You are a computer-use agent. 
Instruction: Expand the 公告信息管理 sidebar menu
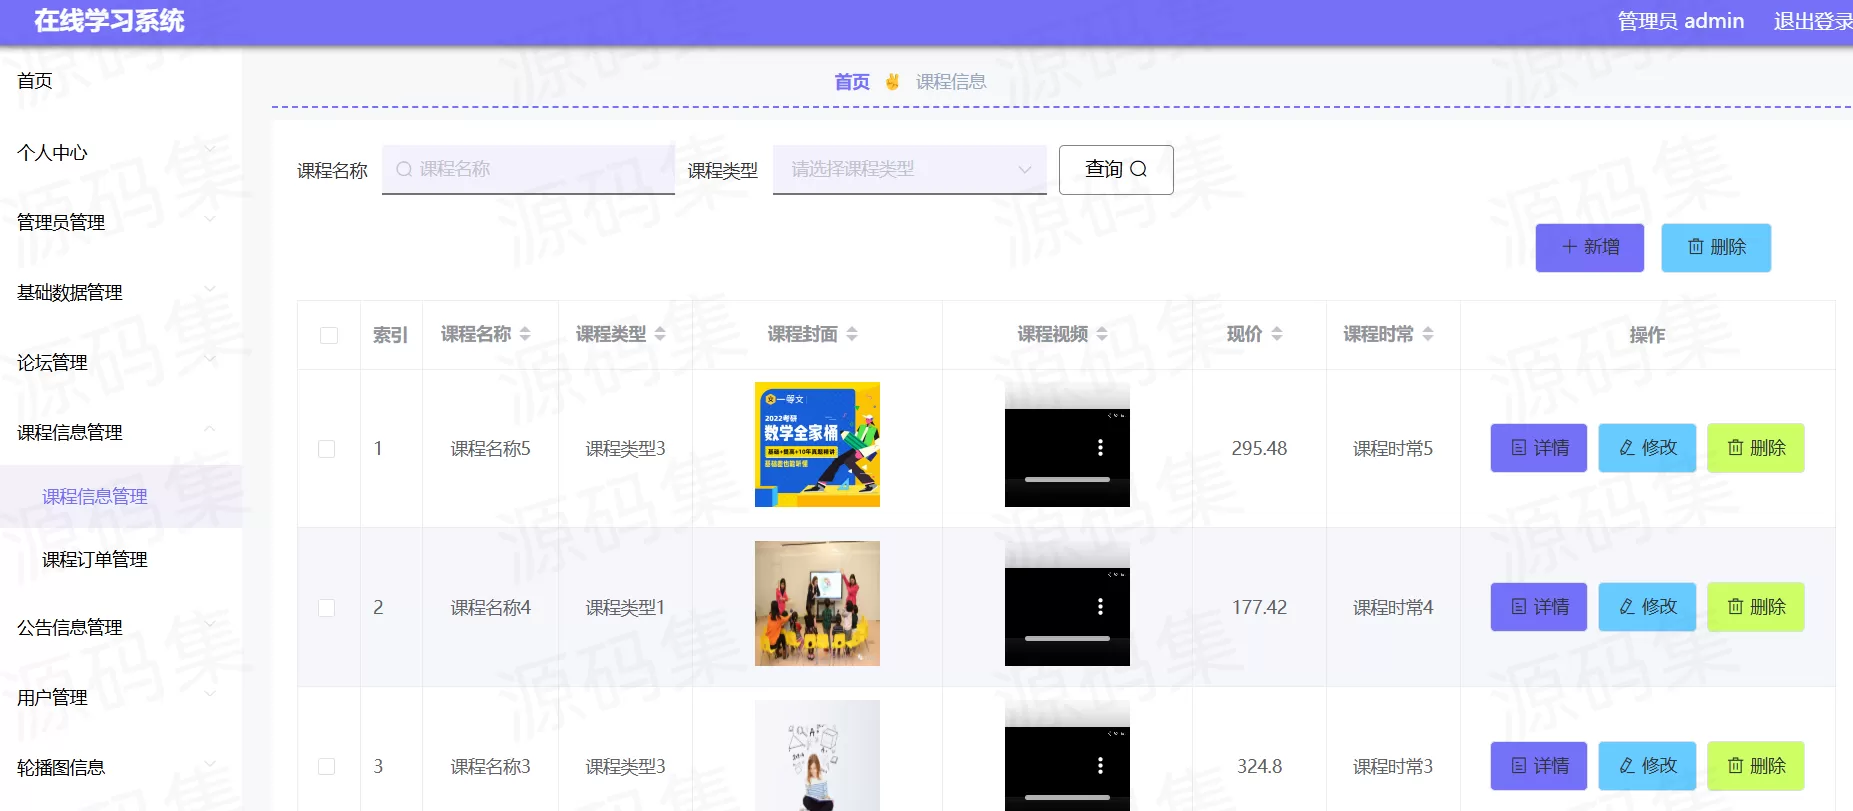[120, 627]
